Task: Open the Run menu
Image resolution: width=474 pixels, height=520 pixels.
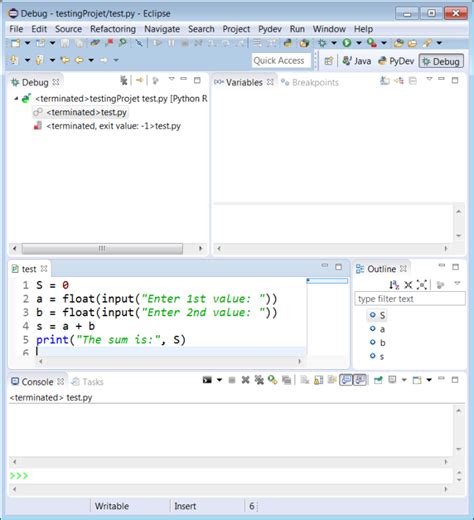Action: coord(297,29)
